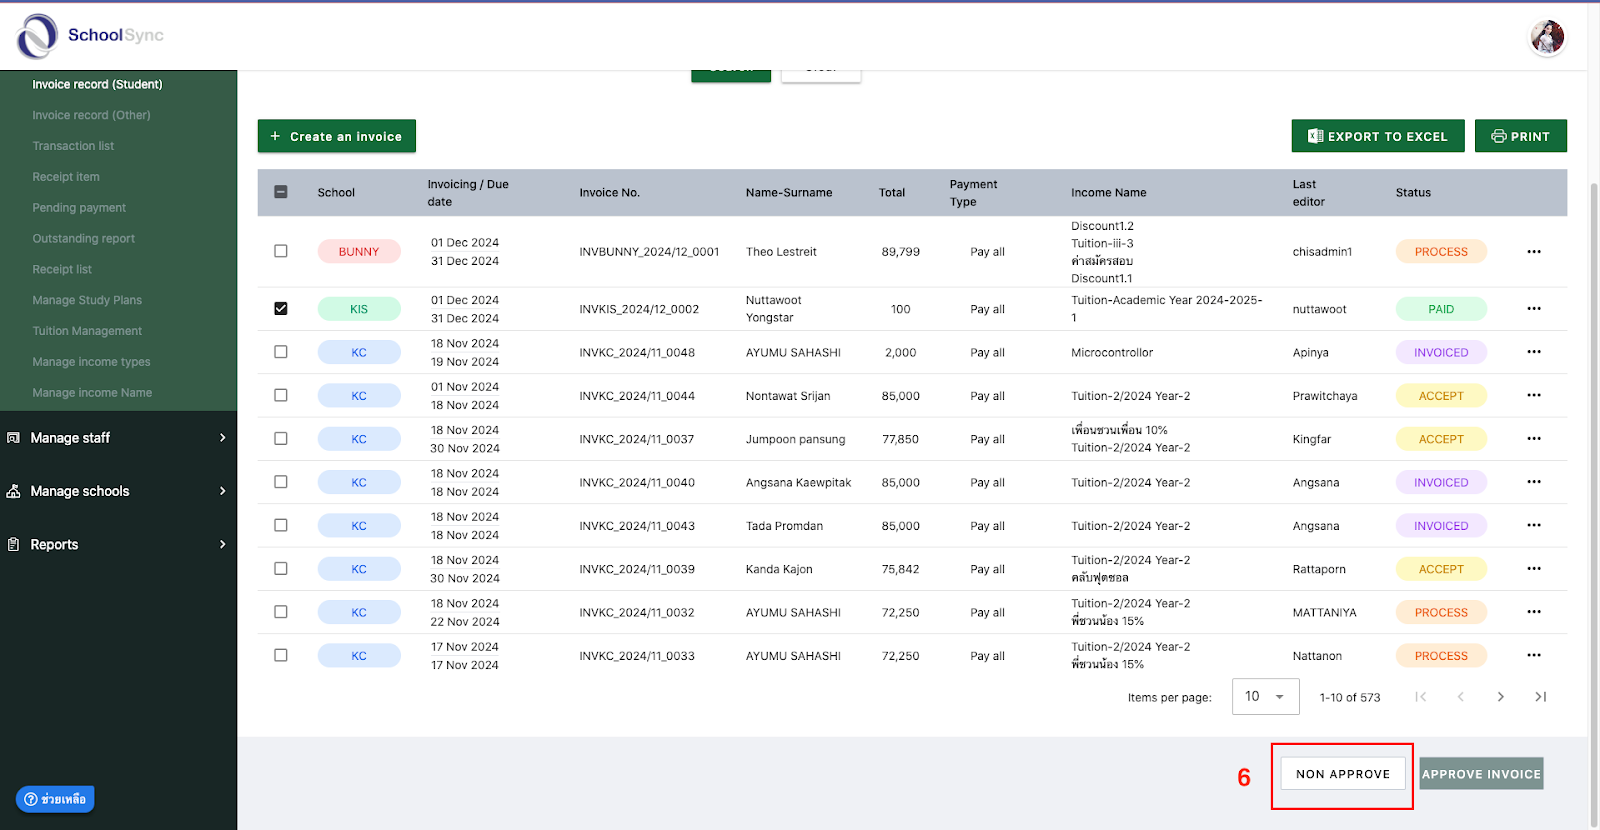This screenshot has width=1600, height=830.
Task: Click the KIS school tag
Action: pos(359,309)
